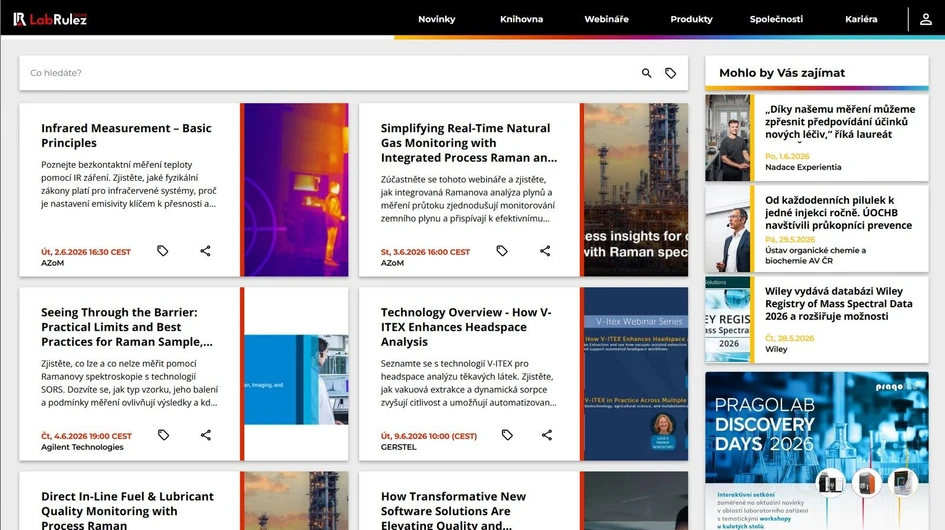Click Wiley Registry article thumbnail
Screen dimensions: 945x530
pos(727,320)
